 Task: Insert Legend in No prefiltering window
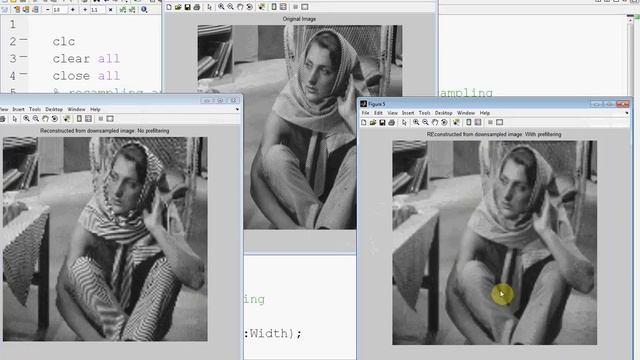pyautogui.click(x=88, y=119)
